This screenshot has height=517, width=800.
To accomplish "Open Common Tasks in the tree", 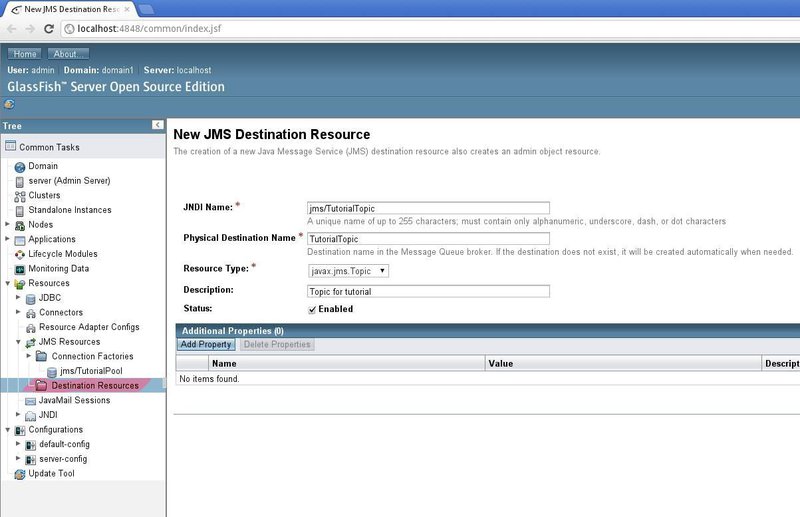I will click(49, 147).
